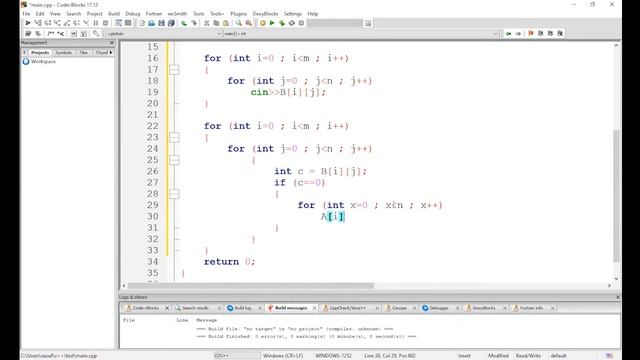Switch to the Cscope tab
Screen dimensions: 640x360
399,308
